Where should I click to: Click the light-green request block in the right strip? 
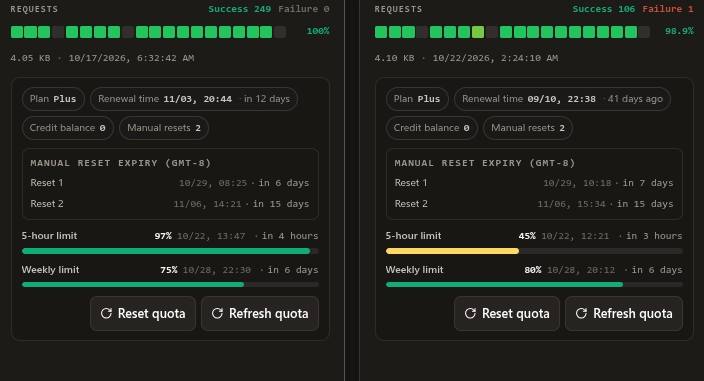coord(478,32)
